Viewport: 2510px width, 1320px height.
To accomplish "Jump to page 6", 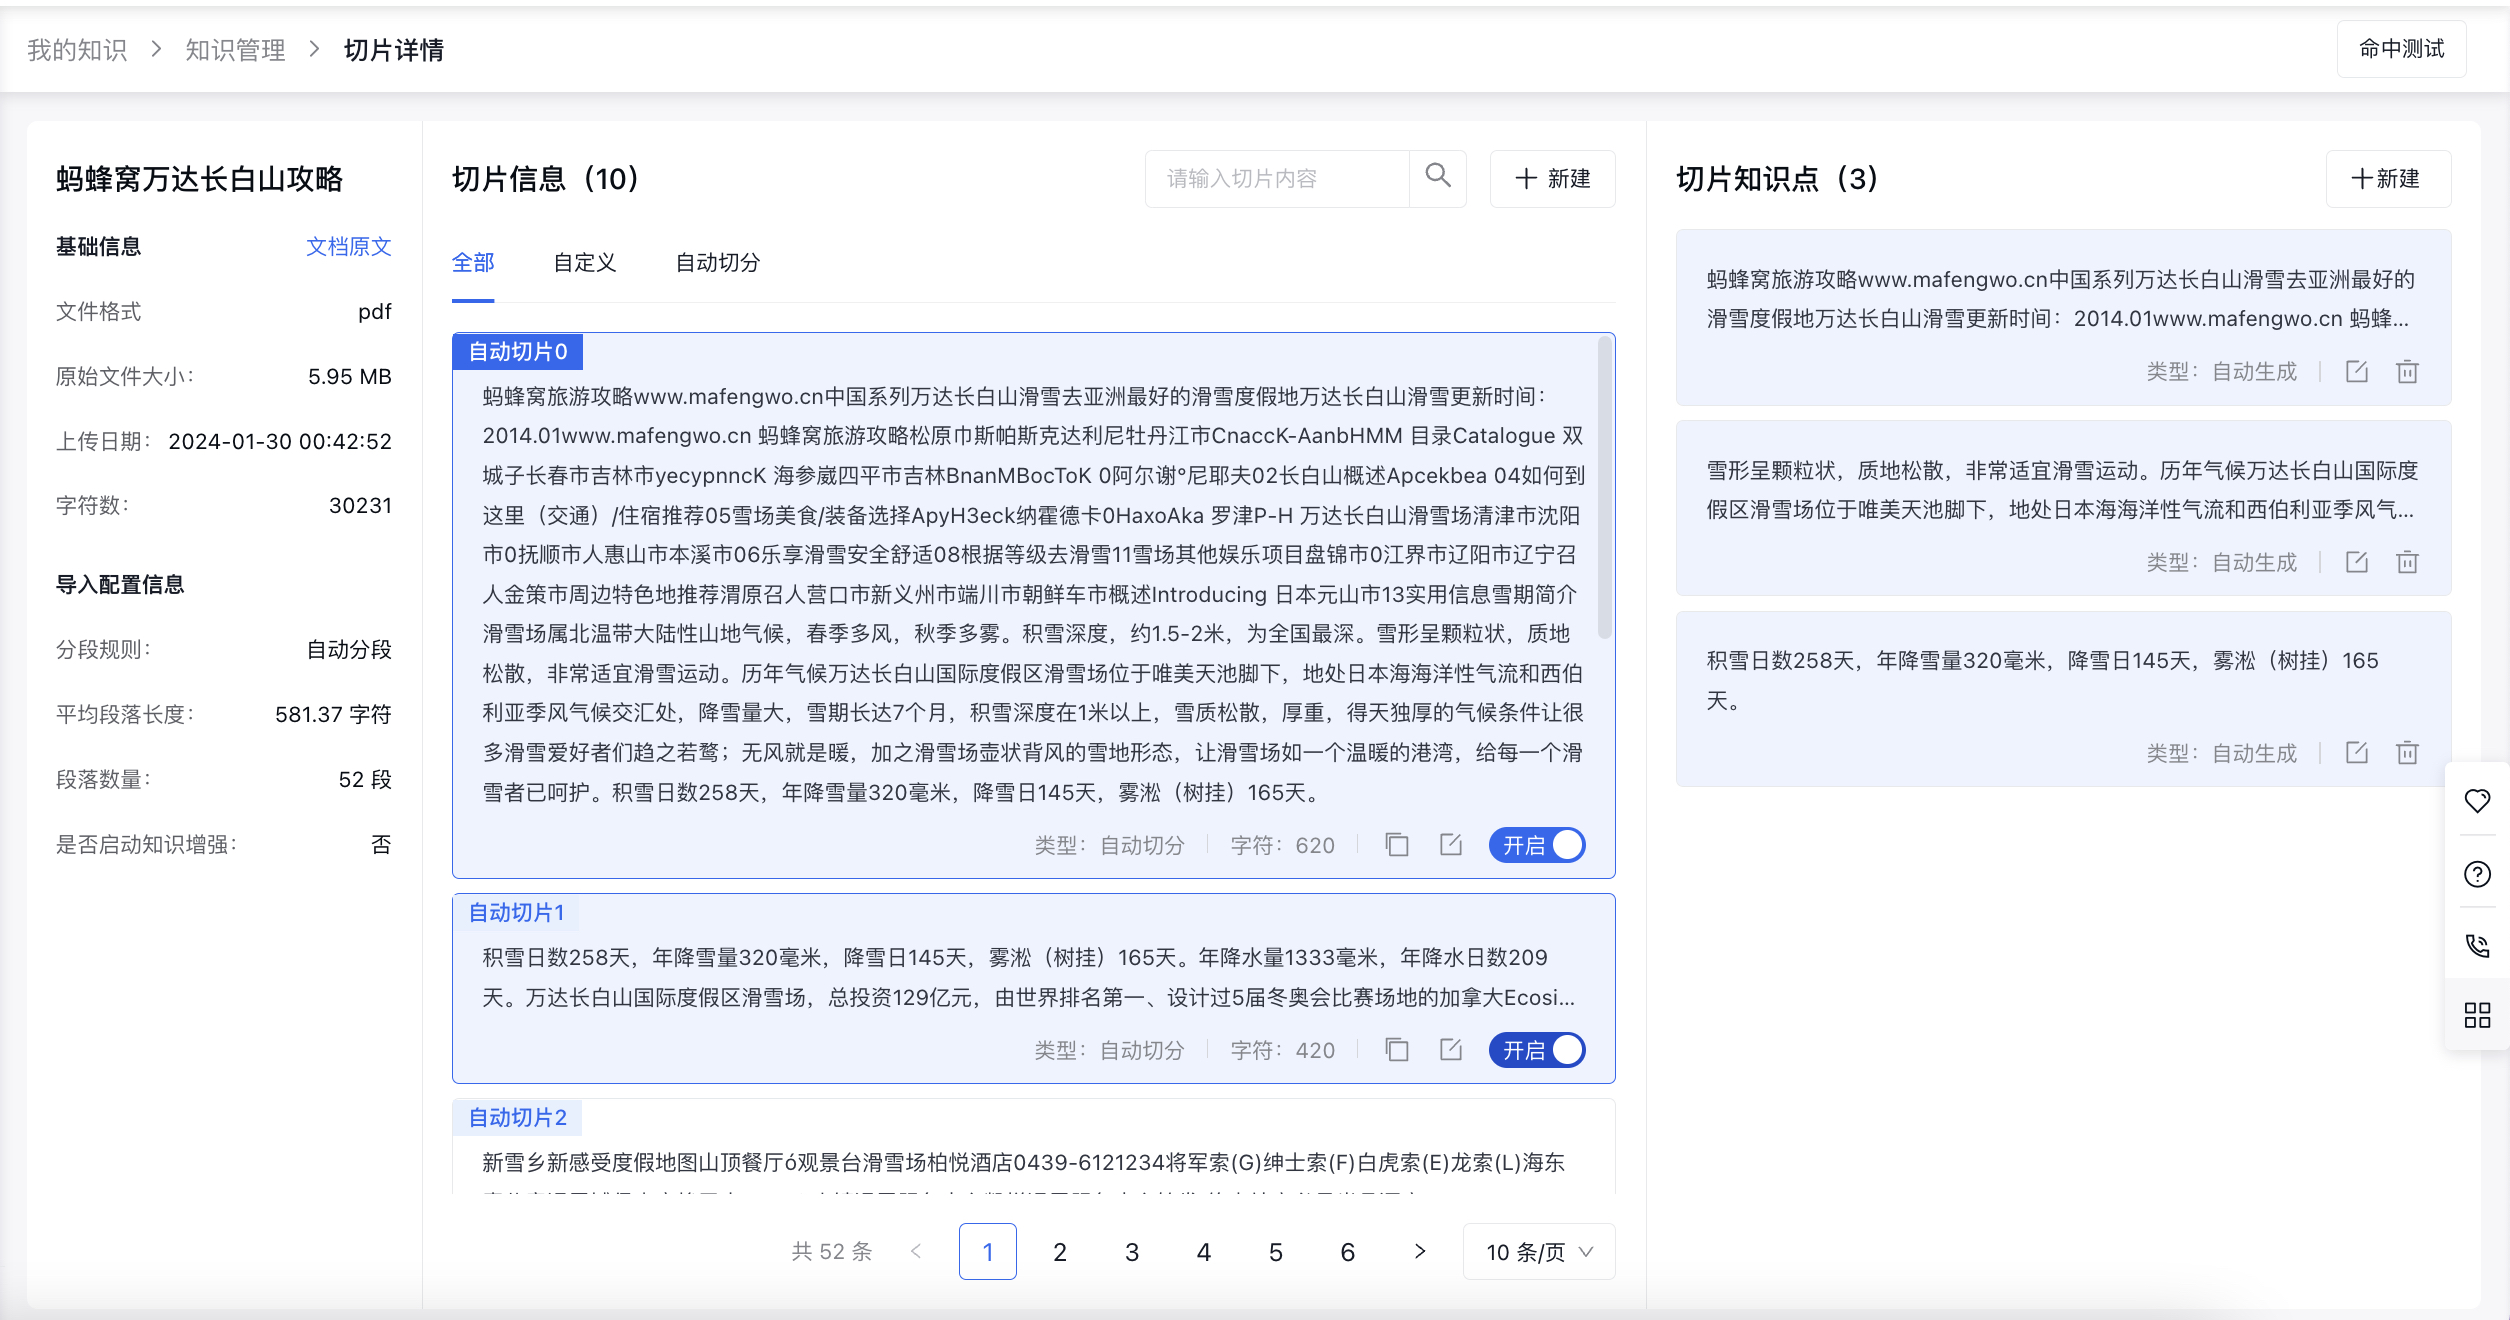I will (x=1348, y=1251).
